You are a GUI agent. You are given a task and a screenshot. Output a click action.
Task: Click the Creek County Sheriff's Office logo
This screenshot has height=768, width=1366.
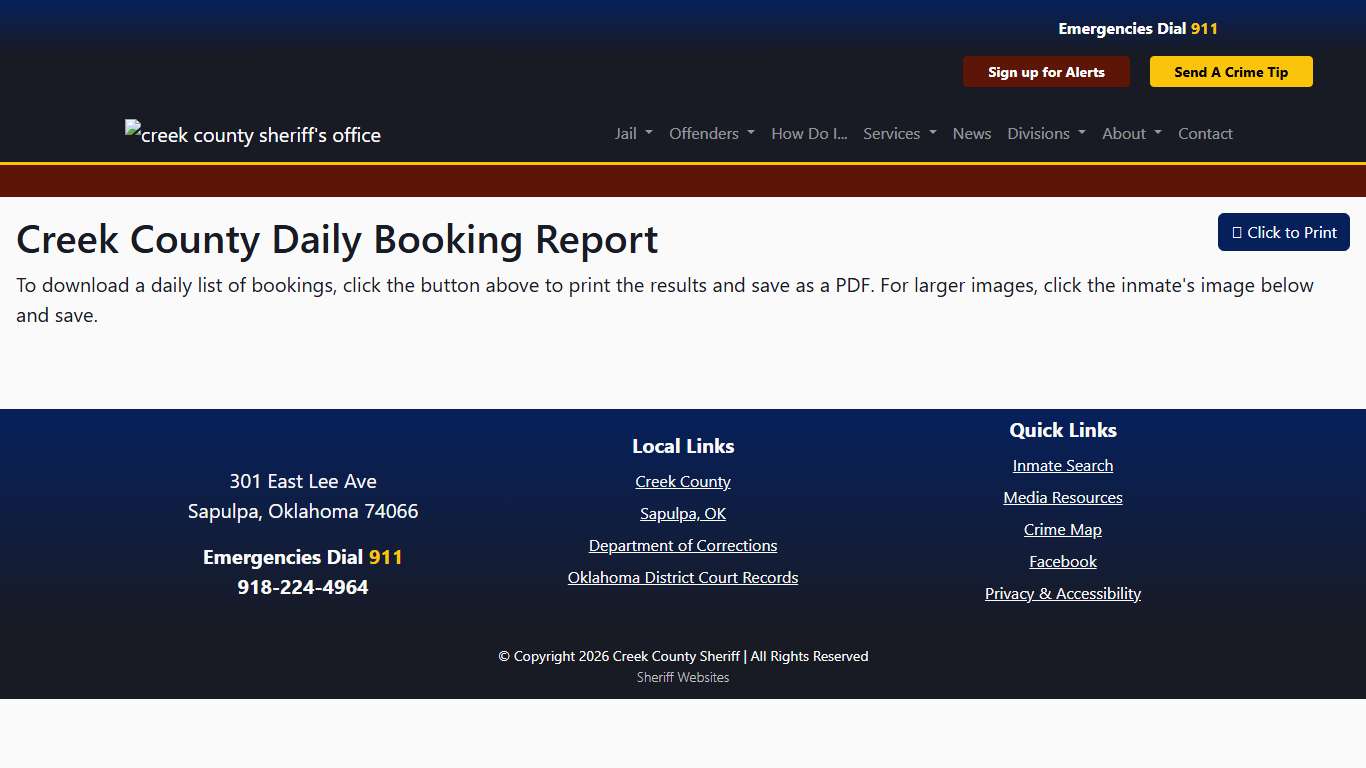tap(252, 133)
